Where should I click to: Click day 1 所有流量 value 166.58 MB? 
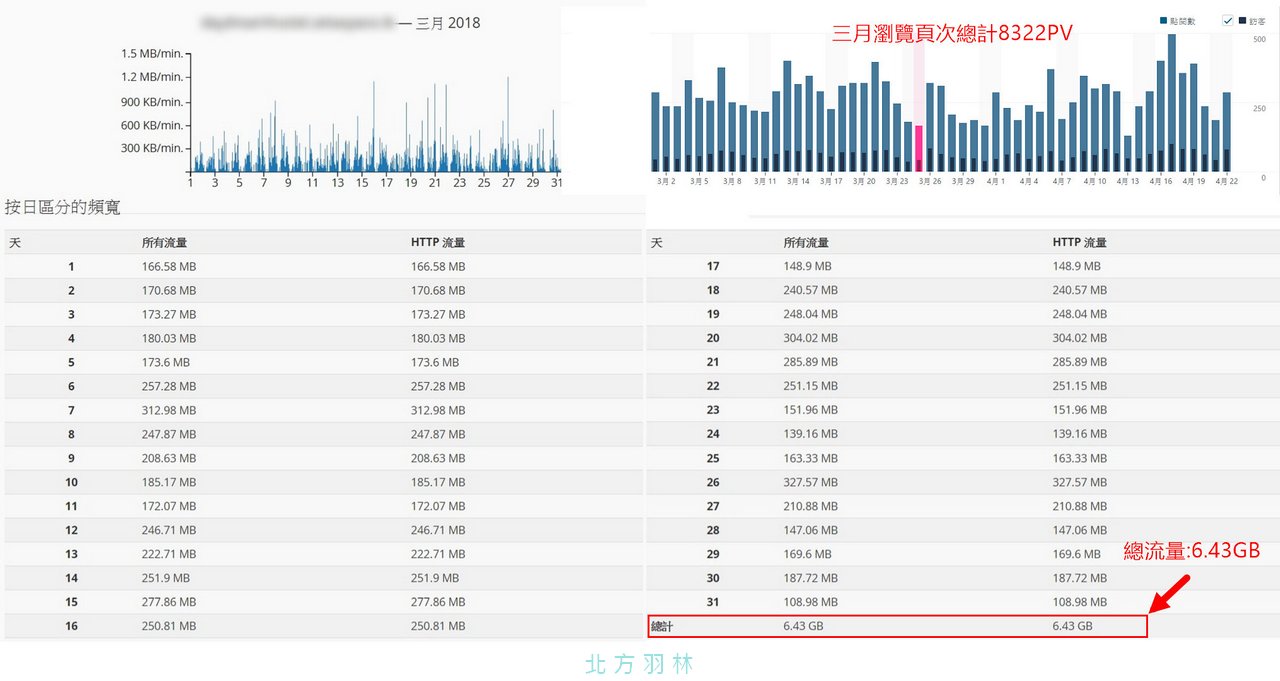[x=169, y=266]
